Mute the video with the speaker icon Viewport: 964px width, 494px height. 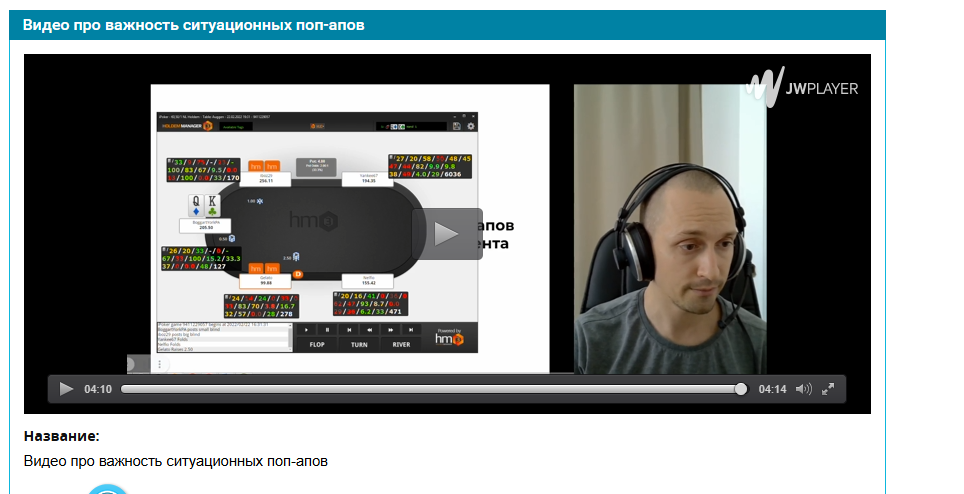tap(804, 389)
